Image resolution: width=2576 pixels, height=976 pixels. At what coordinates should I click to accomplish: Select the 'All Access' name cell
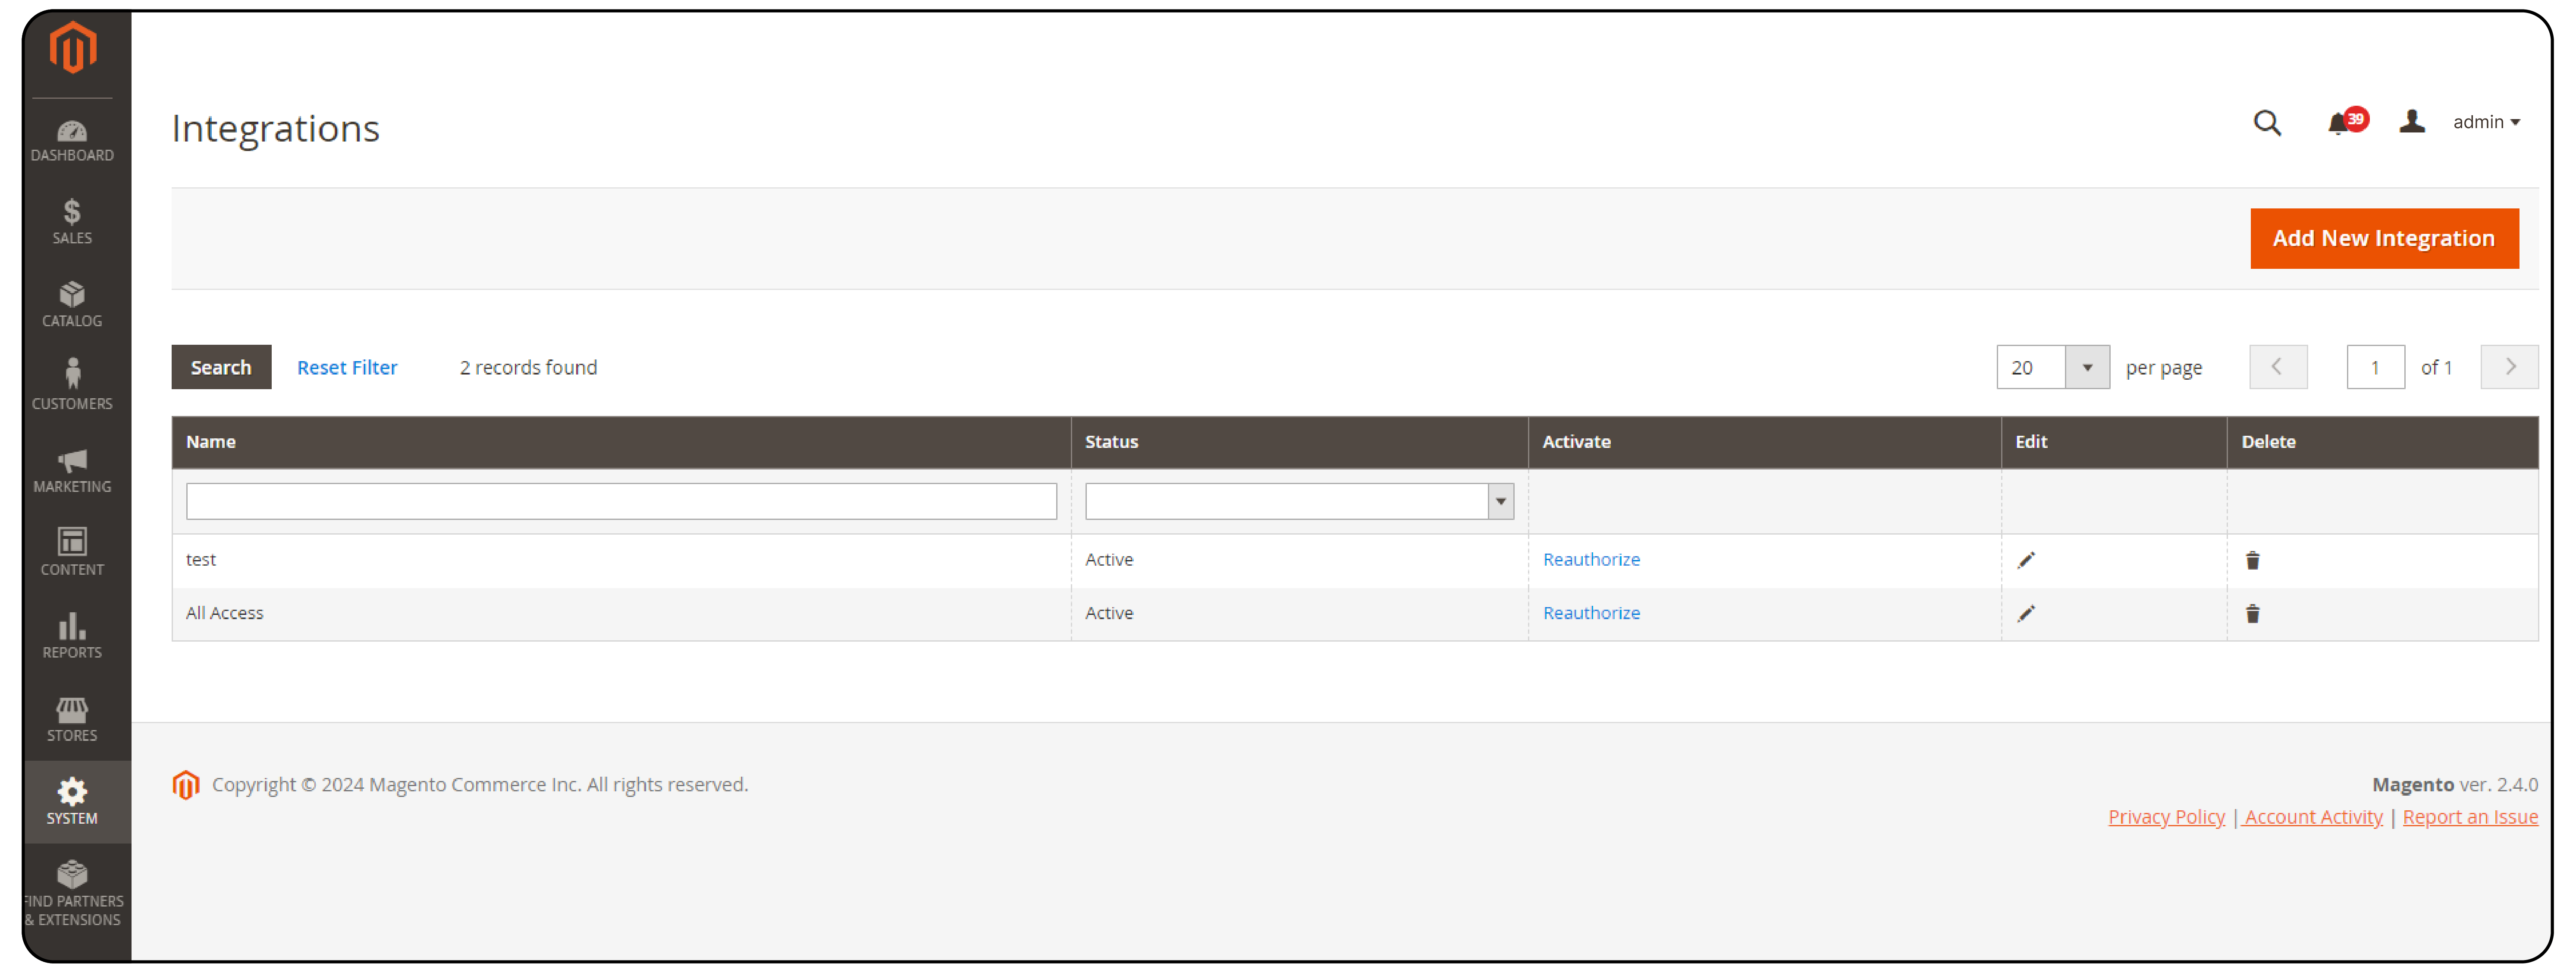[x=621, y=613]
